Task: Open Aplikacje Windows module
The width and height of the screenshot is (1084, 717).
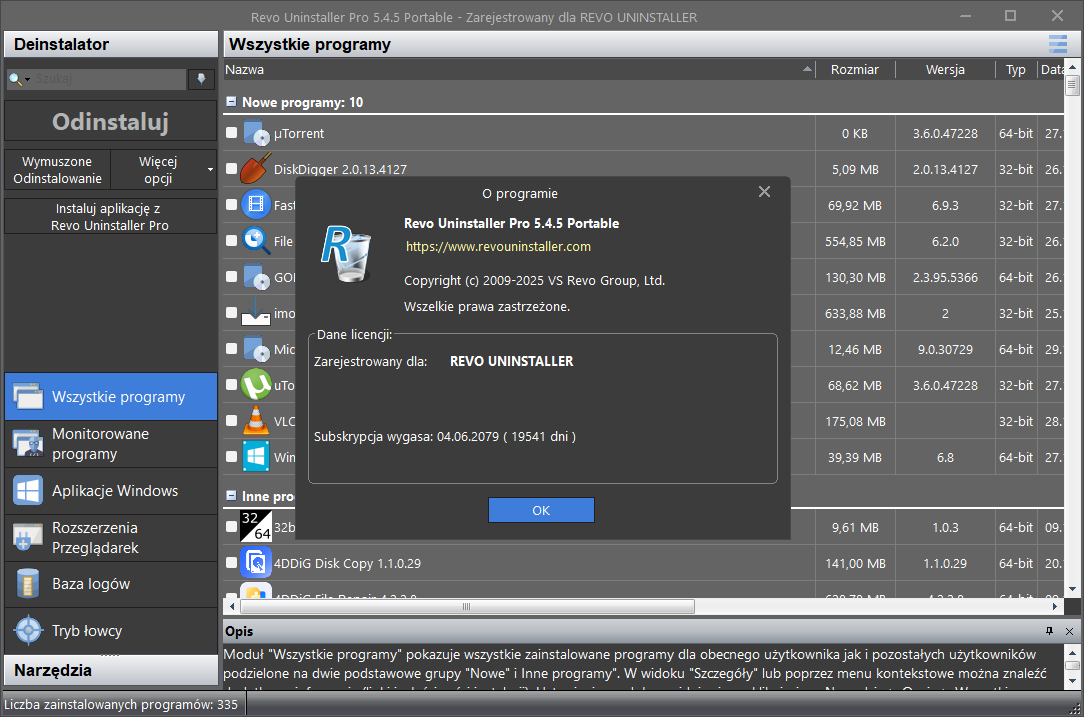Action: click(x=111, y=491)
